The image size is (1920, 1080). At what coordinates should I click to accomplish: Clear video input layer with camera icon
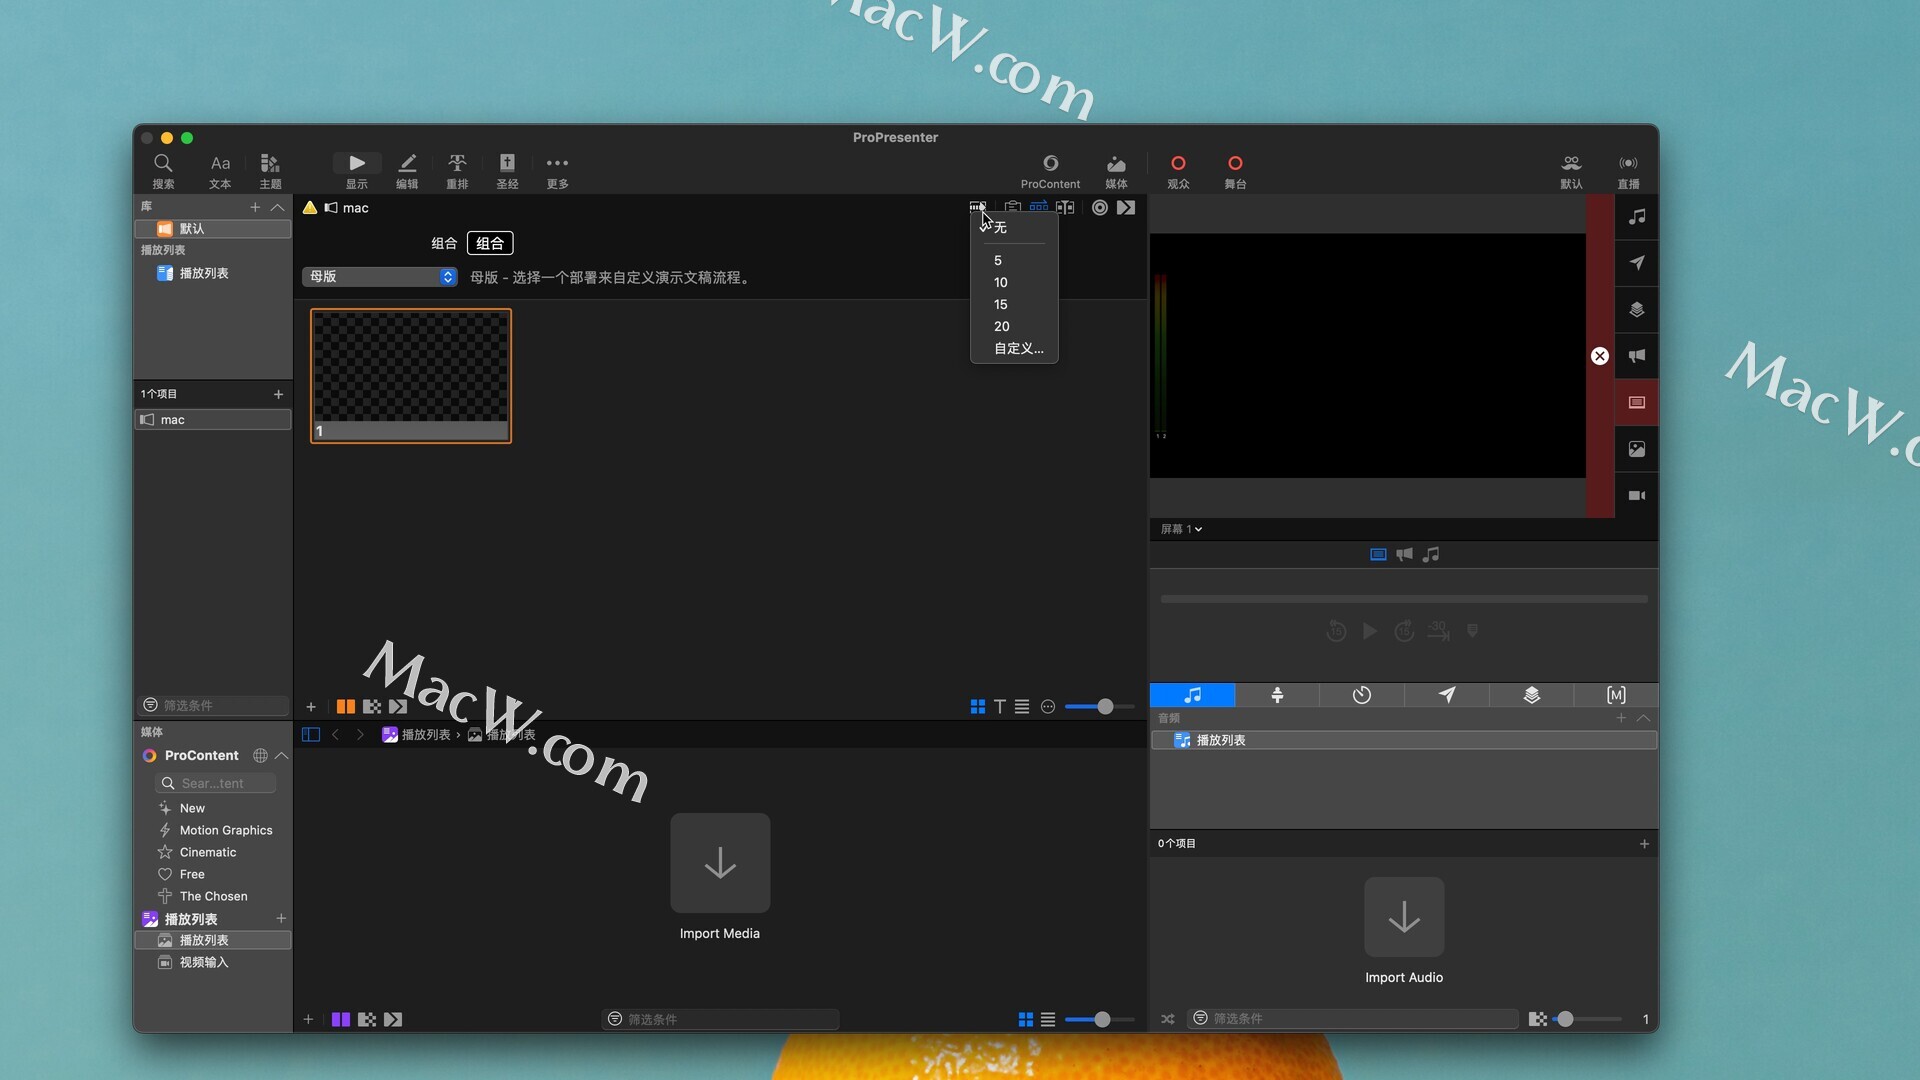(x=1637, y=496)
